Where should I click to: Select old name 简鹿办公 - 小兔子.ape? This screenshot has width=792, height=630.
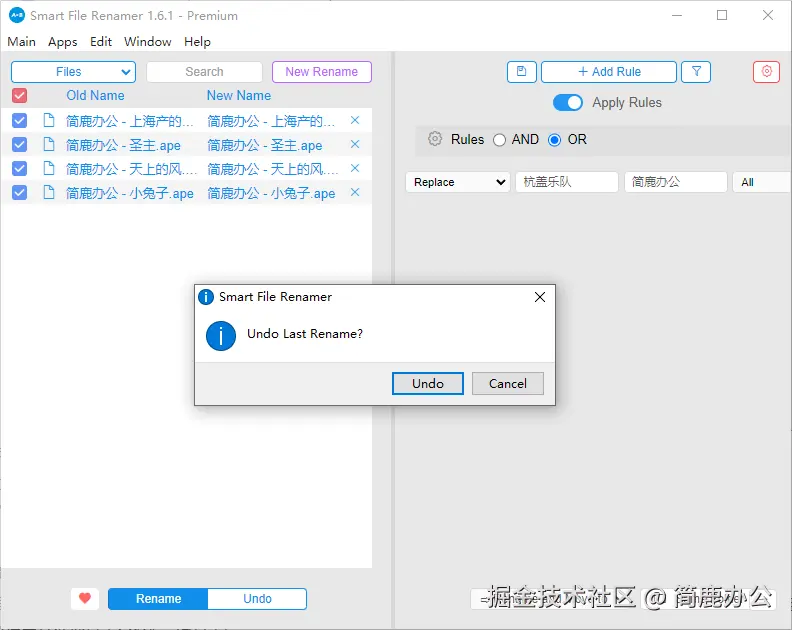(x=130, y=193)
